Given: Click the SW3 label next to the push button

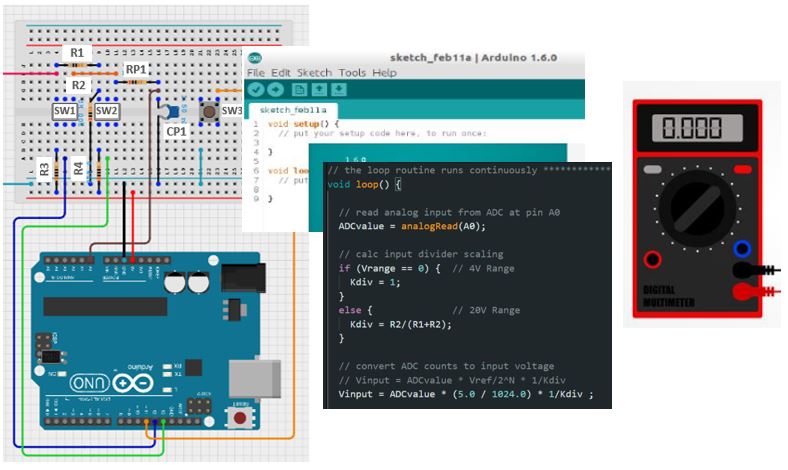Looking at the screenshot, I should click(232, 111).
